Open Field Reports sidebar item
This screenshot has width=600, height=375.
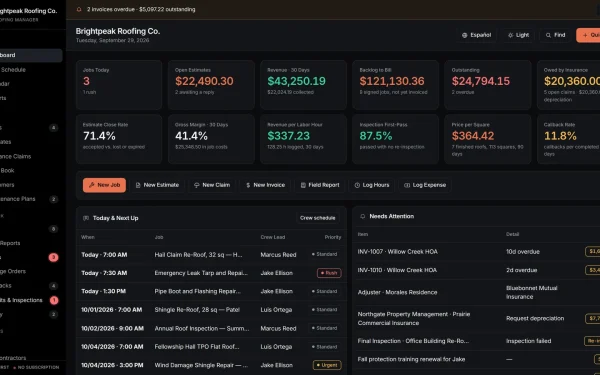pyautogui.click(x=31, y=243)
